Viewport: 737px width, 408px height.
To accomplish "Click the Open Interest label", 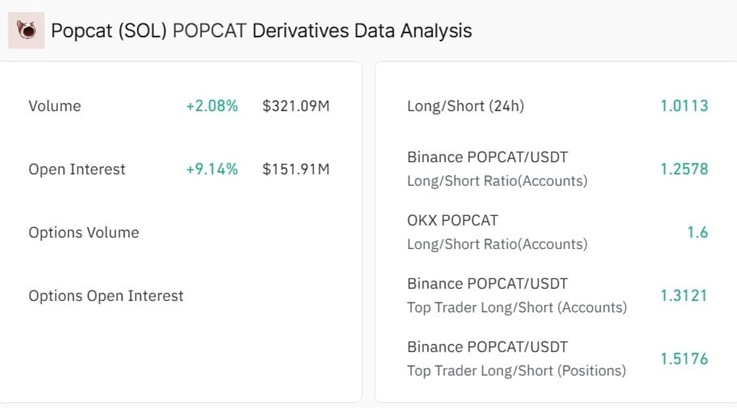I will coord(77,169).
